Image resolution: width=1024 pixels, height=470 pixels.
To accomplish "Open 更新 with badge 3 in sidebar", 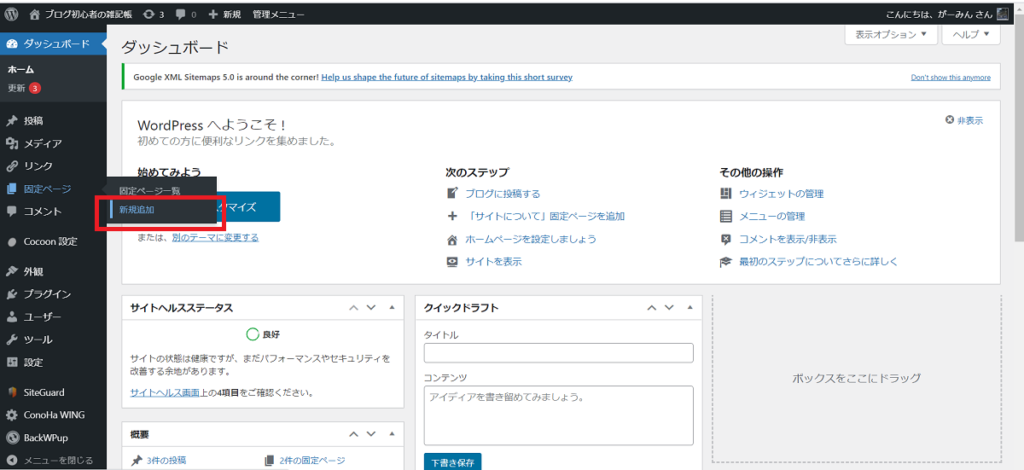I will pos(25,88).
